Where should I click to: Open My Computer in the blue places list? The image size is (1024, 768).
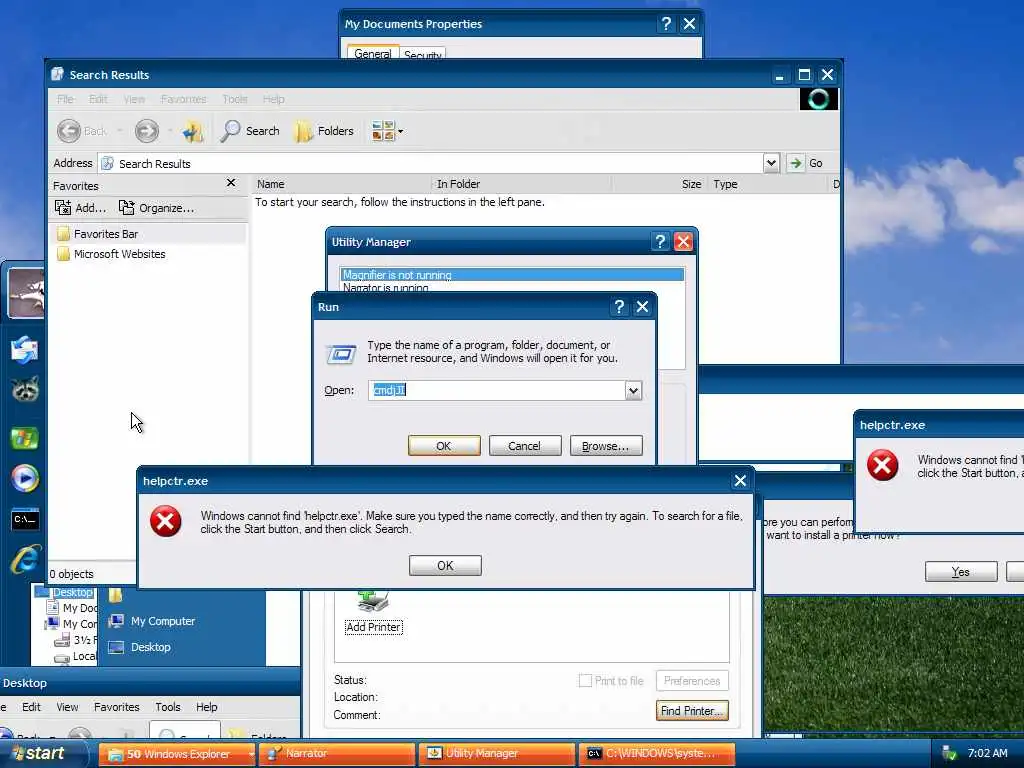pos(152,621)
